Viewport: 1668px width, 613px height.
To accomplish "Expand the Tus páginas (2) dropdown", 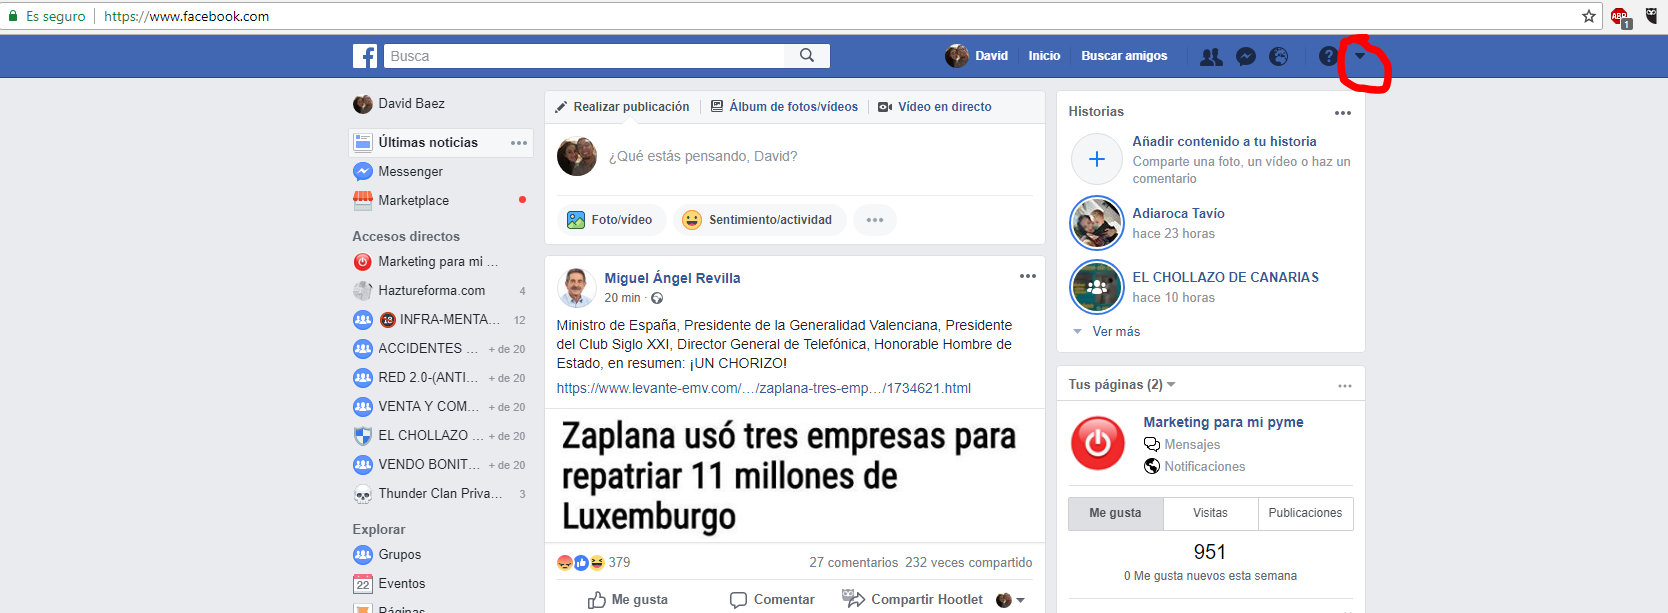I will coord(1171,385).
